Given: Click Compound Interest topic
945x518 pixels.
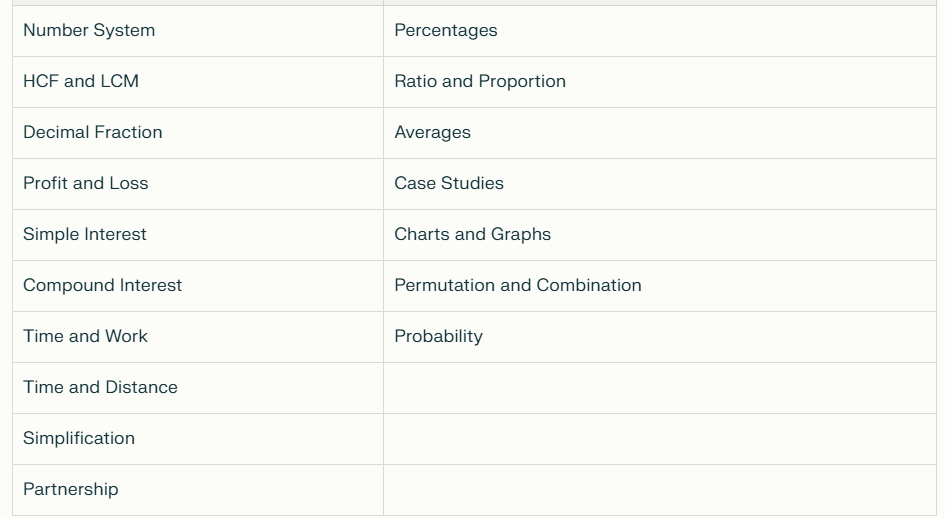Looking at the screenshot, I should click(102, 285).
